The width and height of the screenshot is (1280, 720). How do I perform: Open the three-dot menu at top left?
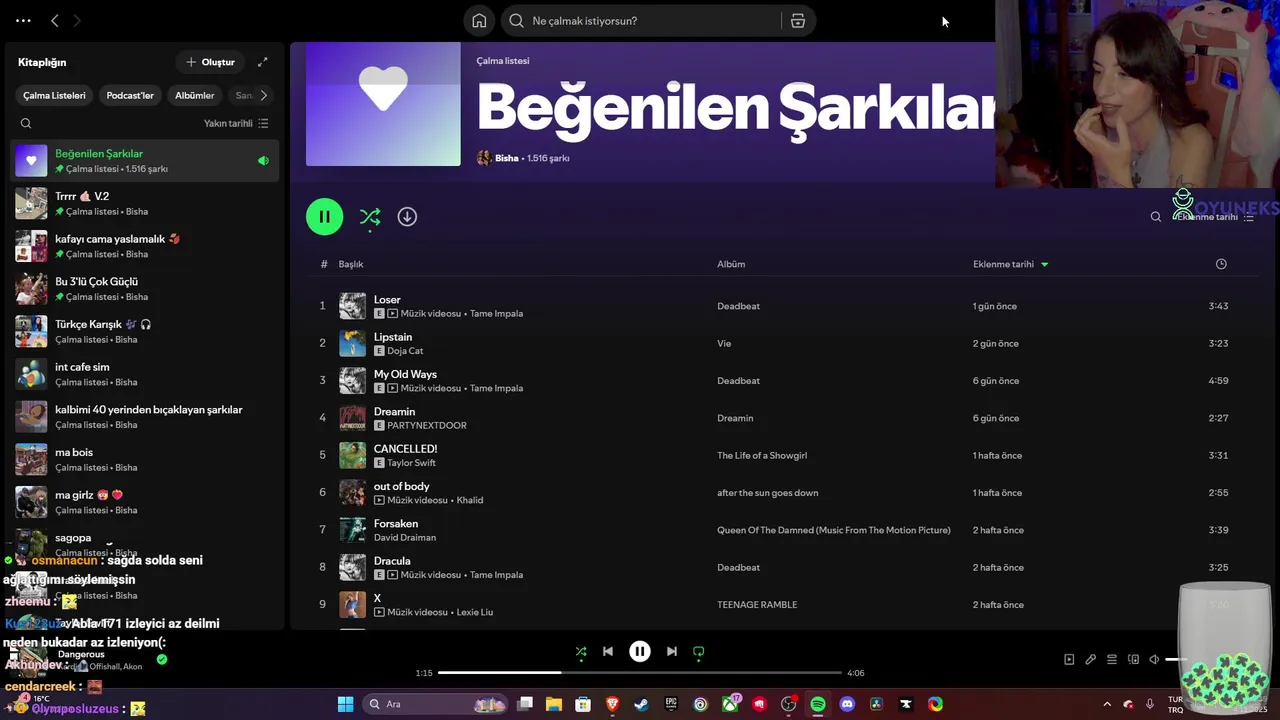click(23, 20)
